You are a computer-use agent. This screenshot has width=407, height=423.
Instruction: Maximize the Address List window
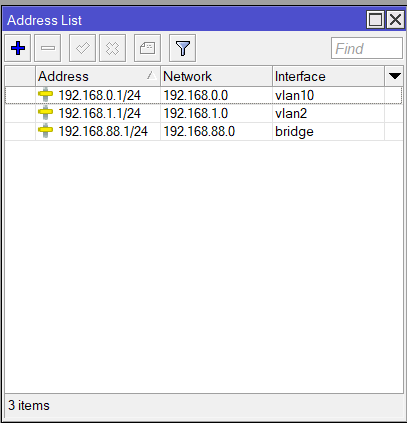click(x=375, y=20)
